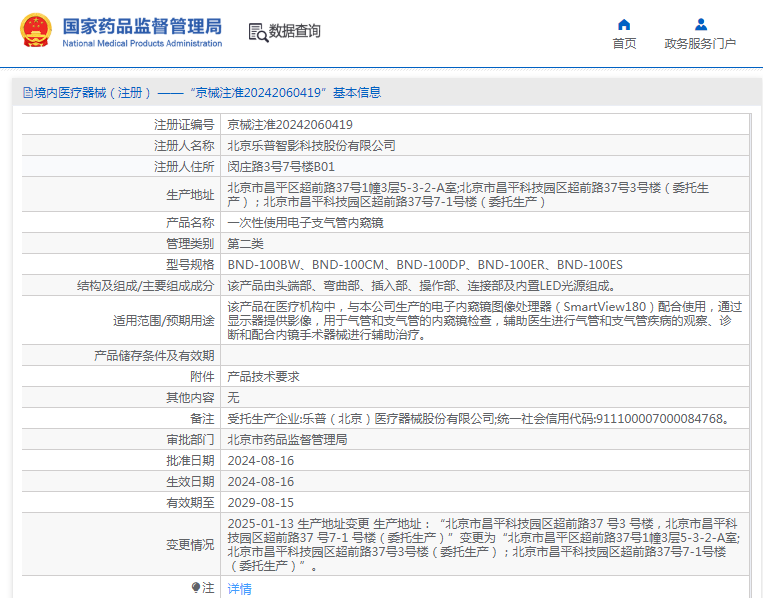Click the empty 产品储存条件及有效期 value cell

[x=485, y=355]
